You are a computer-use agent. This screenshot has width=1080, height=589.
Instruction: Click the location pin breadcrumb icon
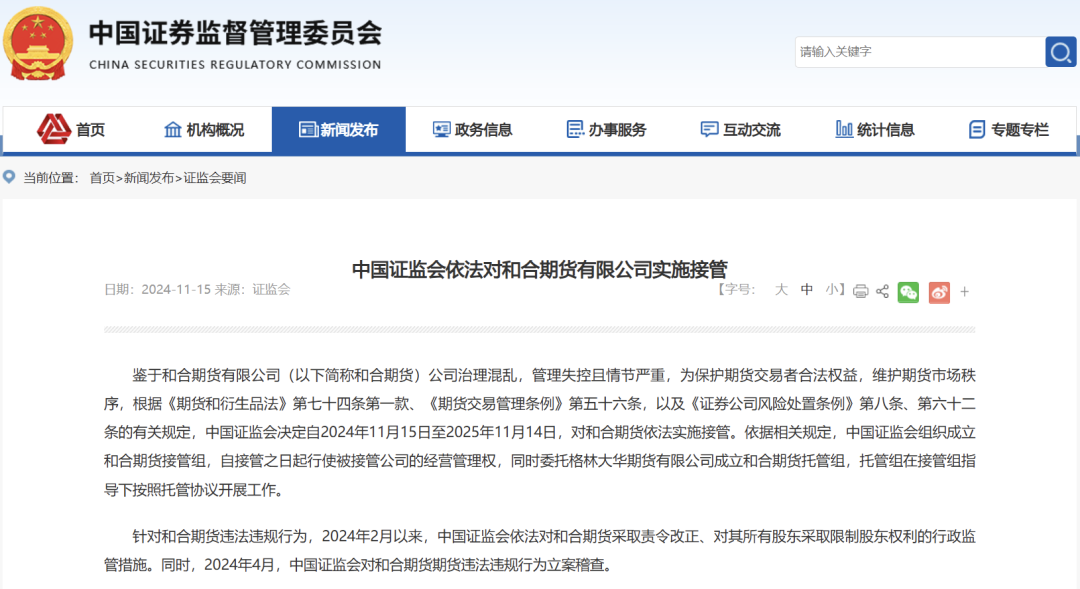(9, 177)
